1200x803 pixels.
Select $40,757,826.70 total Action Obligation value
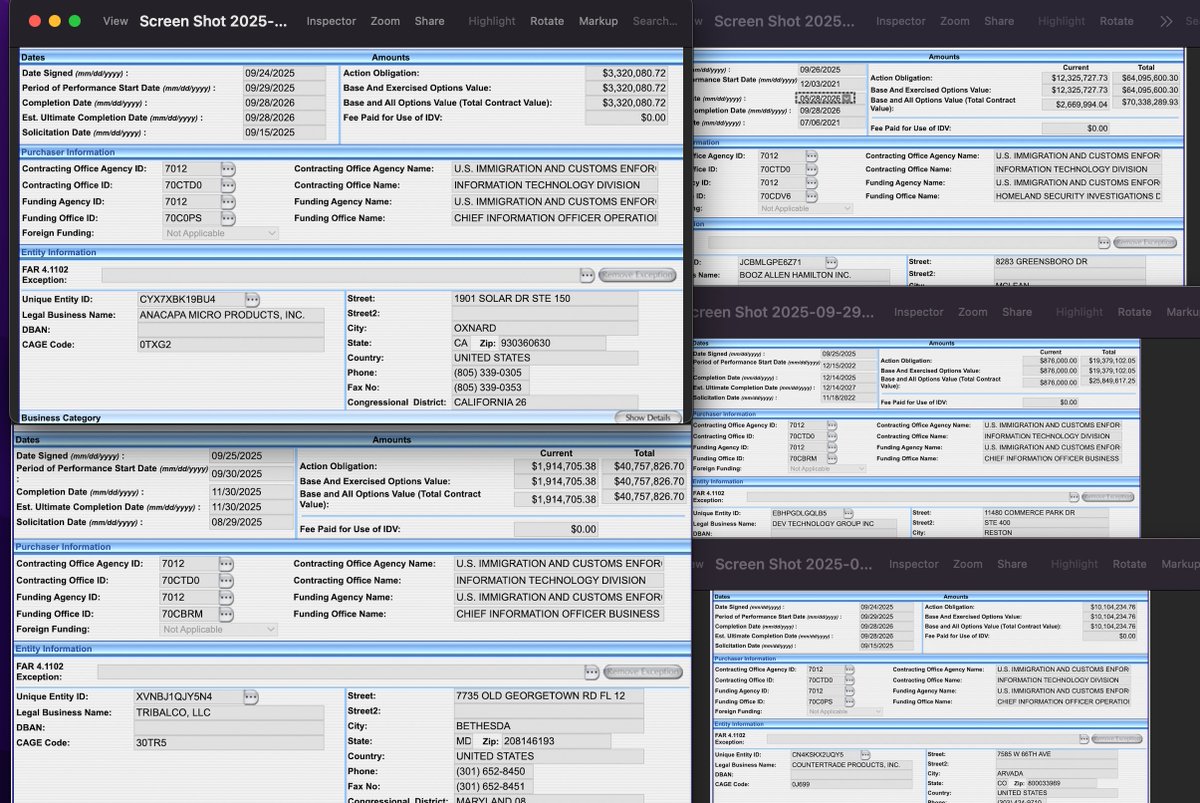(645, 466)
